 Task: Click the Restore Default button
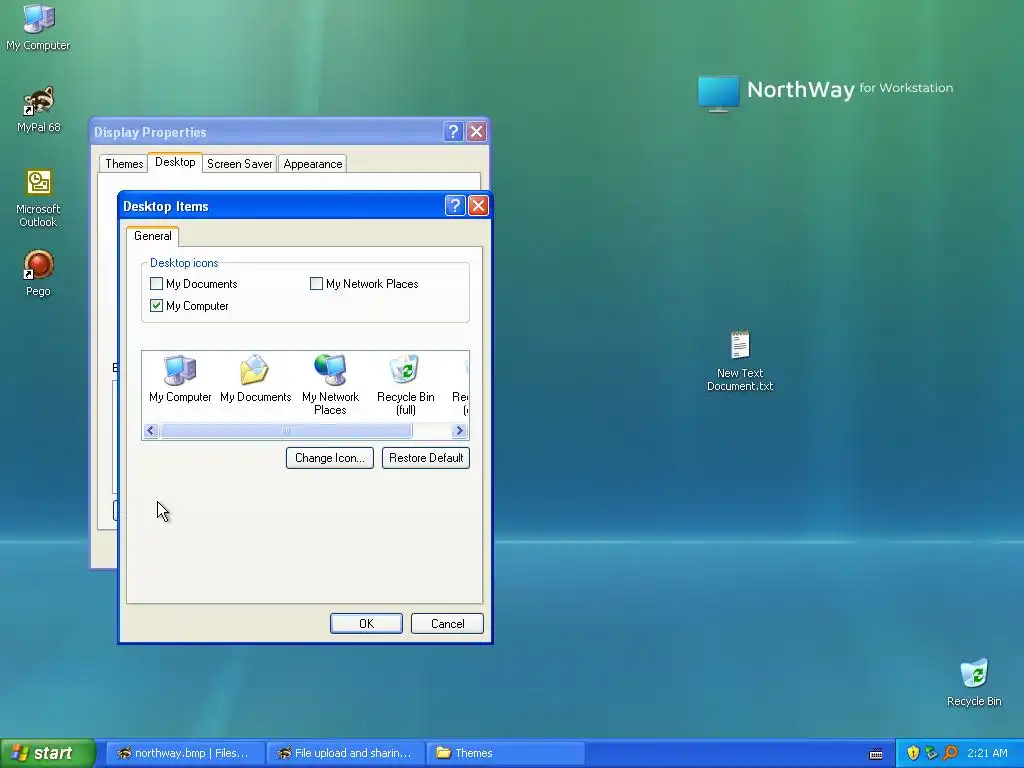coord(426,458)
